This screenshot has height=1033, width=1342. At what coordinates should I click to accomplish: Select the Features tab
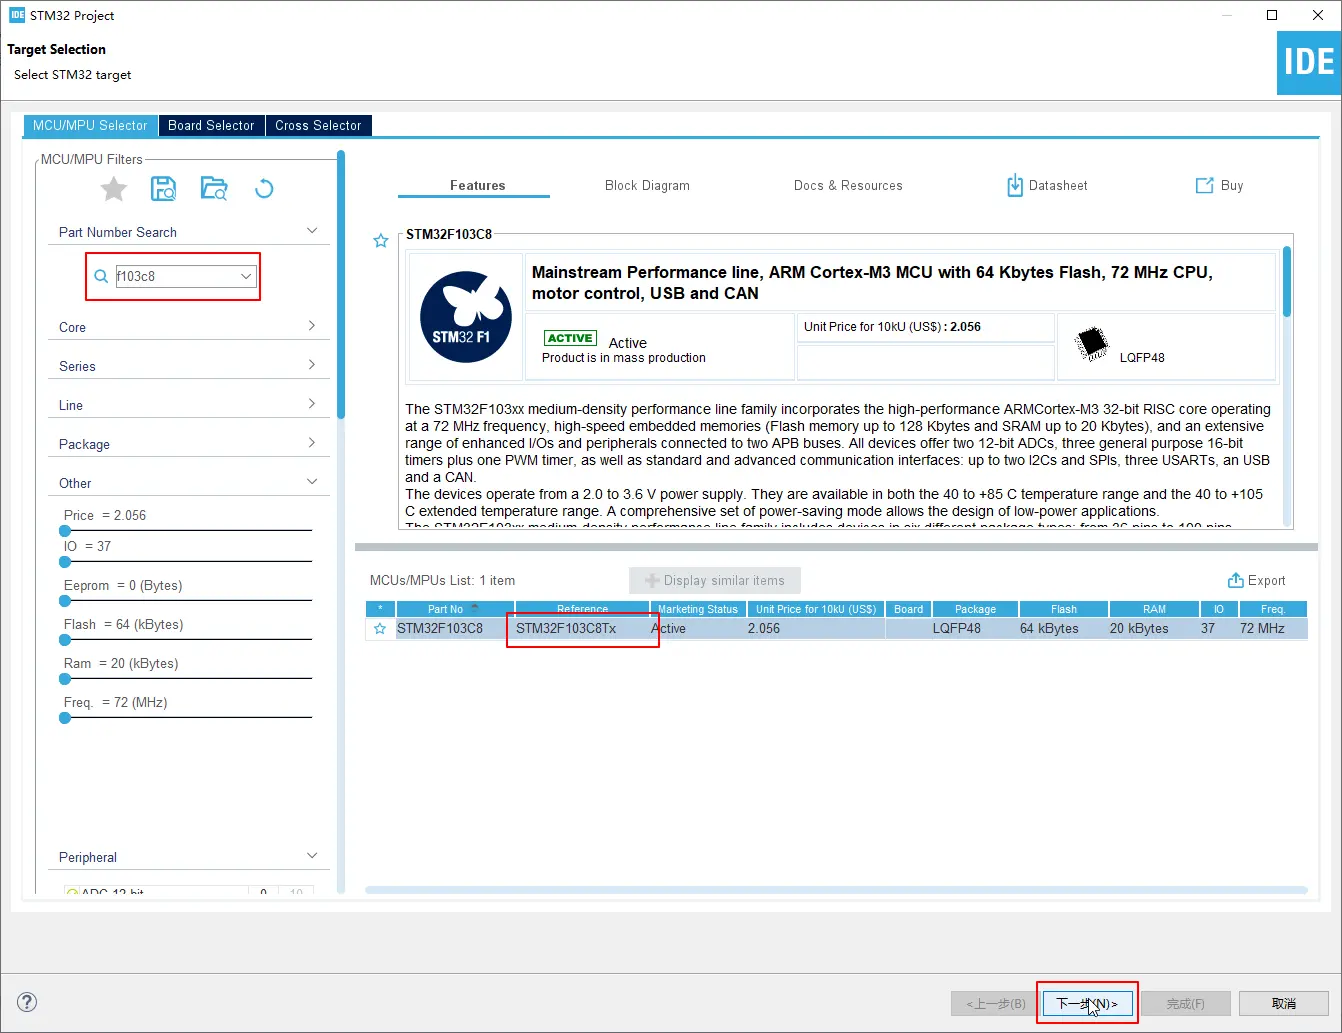pos(477,185)
